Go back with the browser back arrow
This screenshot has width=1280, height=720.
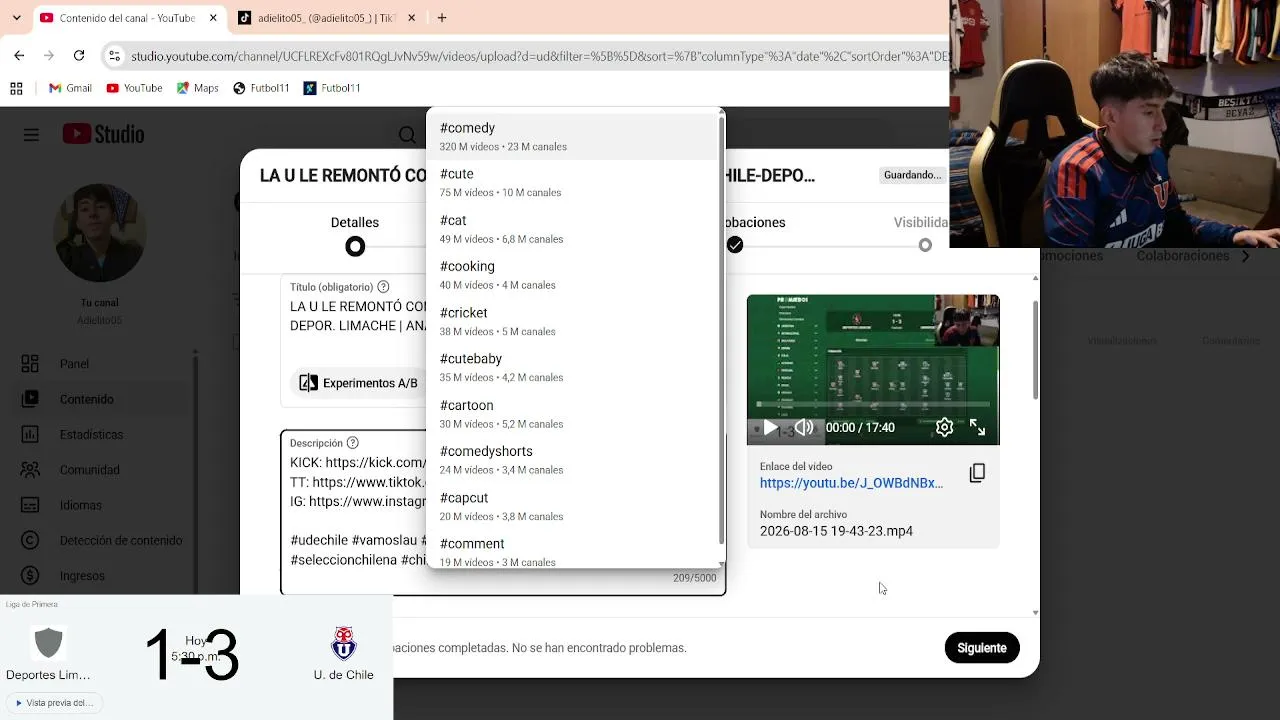click(19, 56)
